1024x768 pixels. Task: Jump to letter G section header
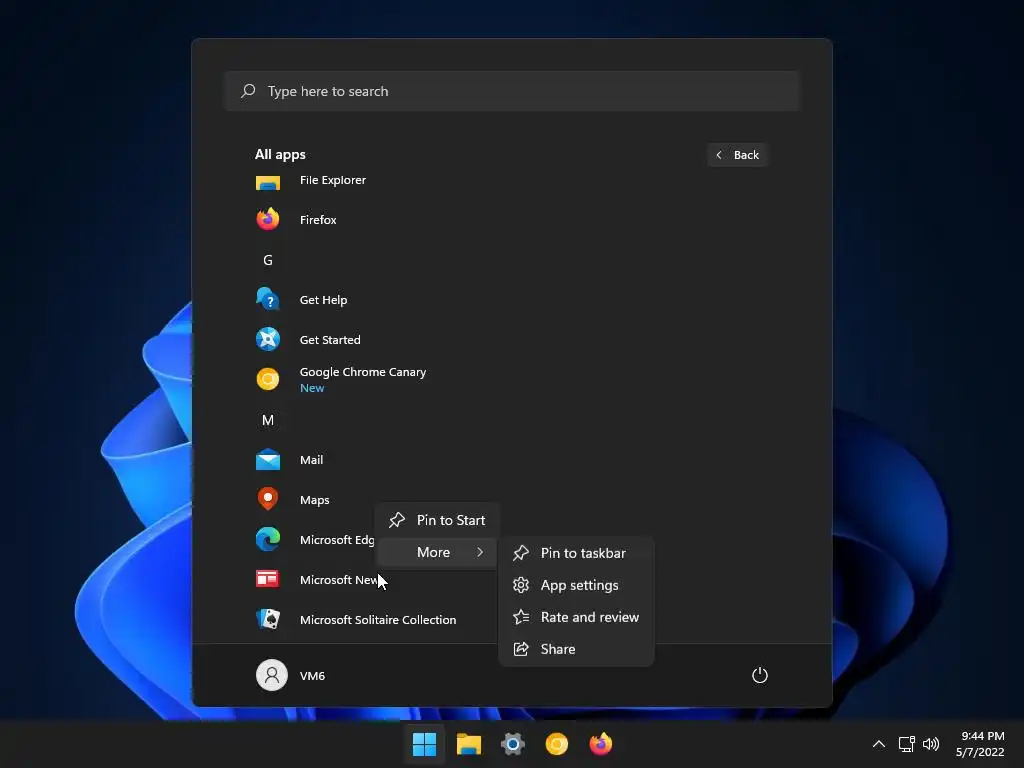pos(268,260)
